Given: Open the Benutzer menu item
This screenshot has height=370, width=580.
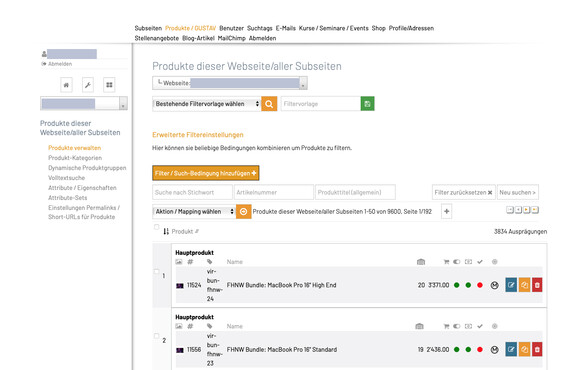Looking at the screenshot, I should 232,28.
